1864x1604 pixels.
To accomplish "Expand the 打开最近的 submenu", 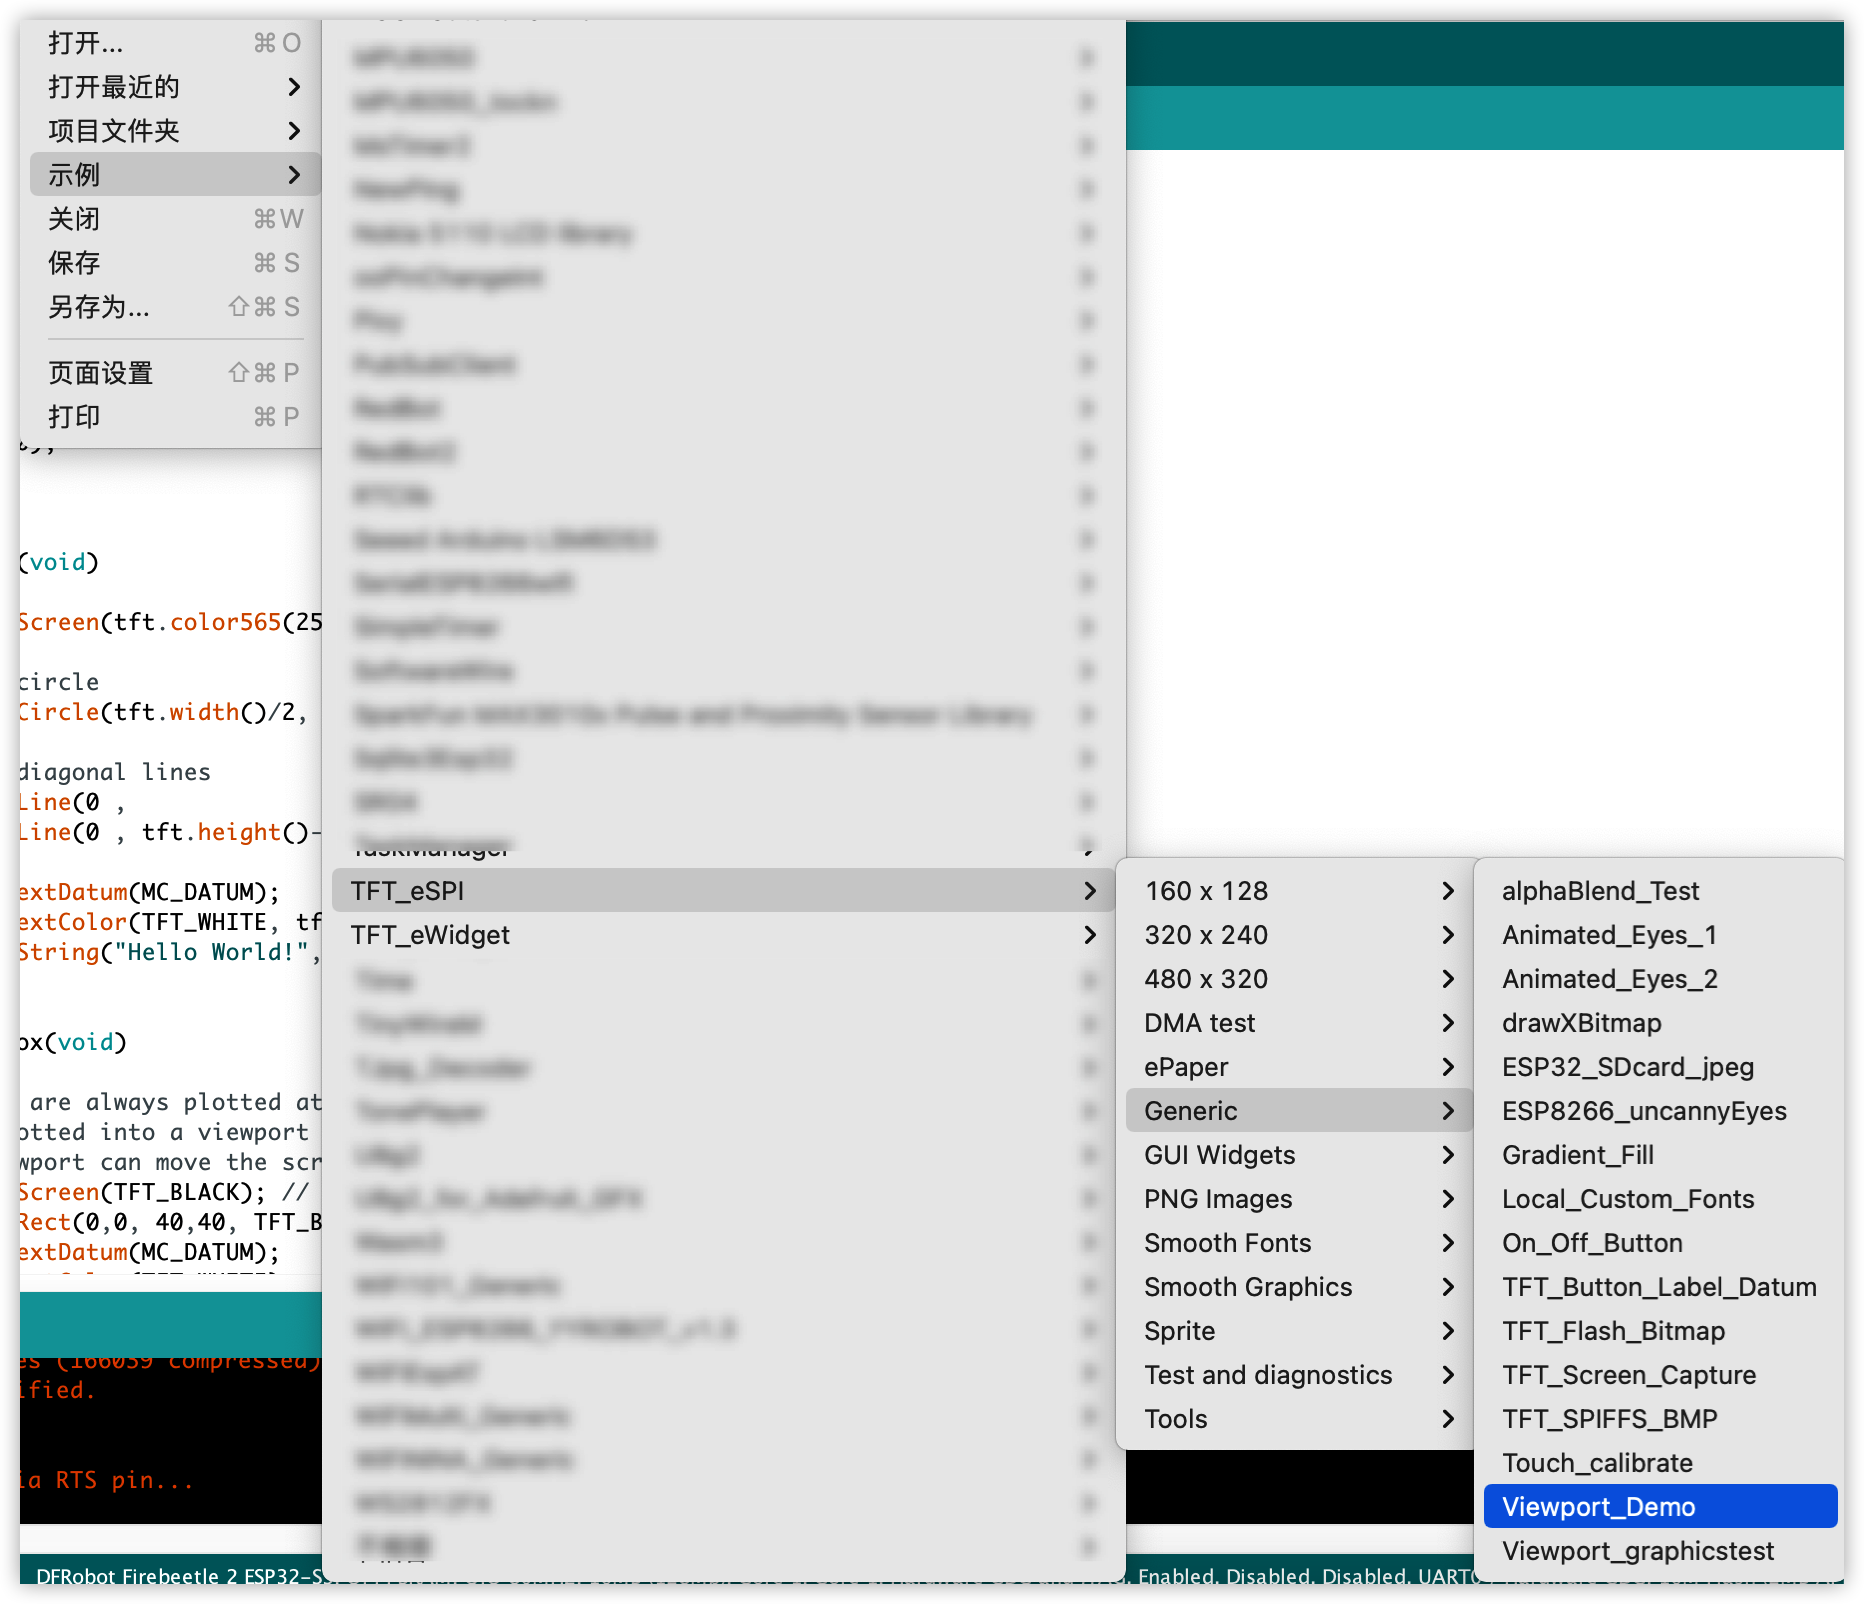I will (x=175, y=87).
